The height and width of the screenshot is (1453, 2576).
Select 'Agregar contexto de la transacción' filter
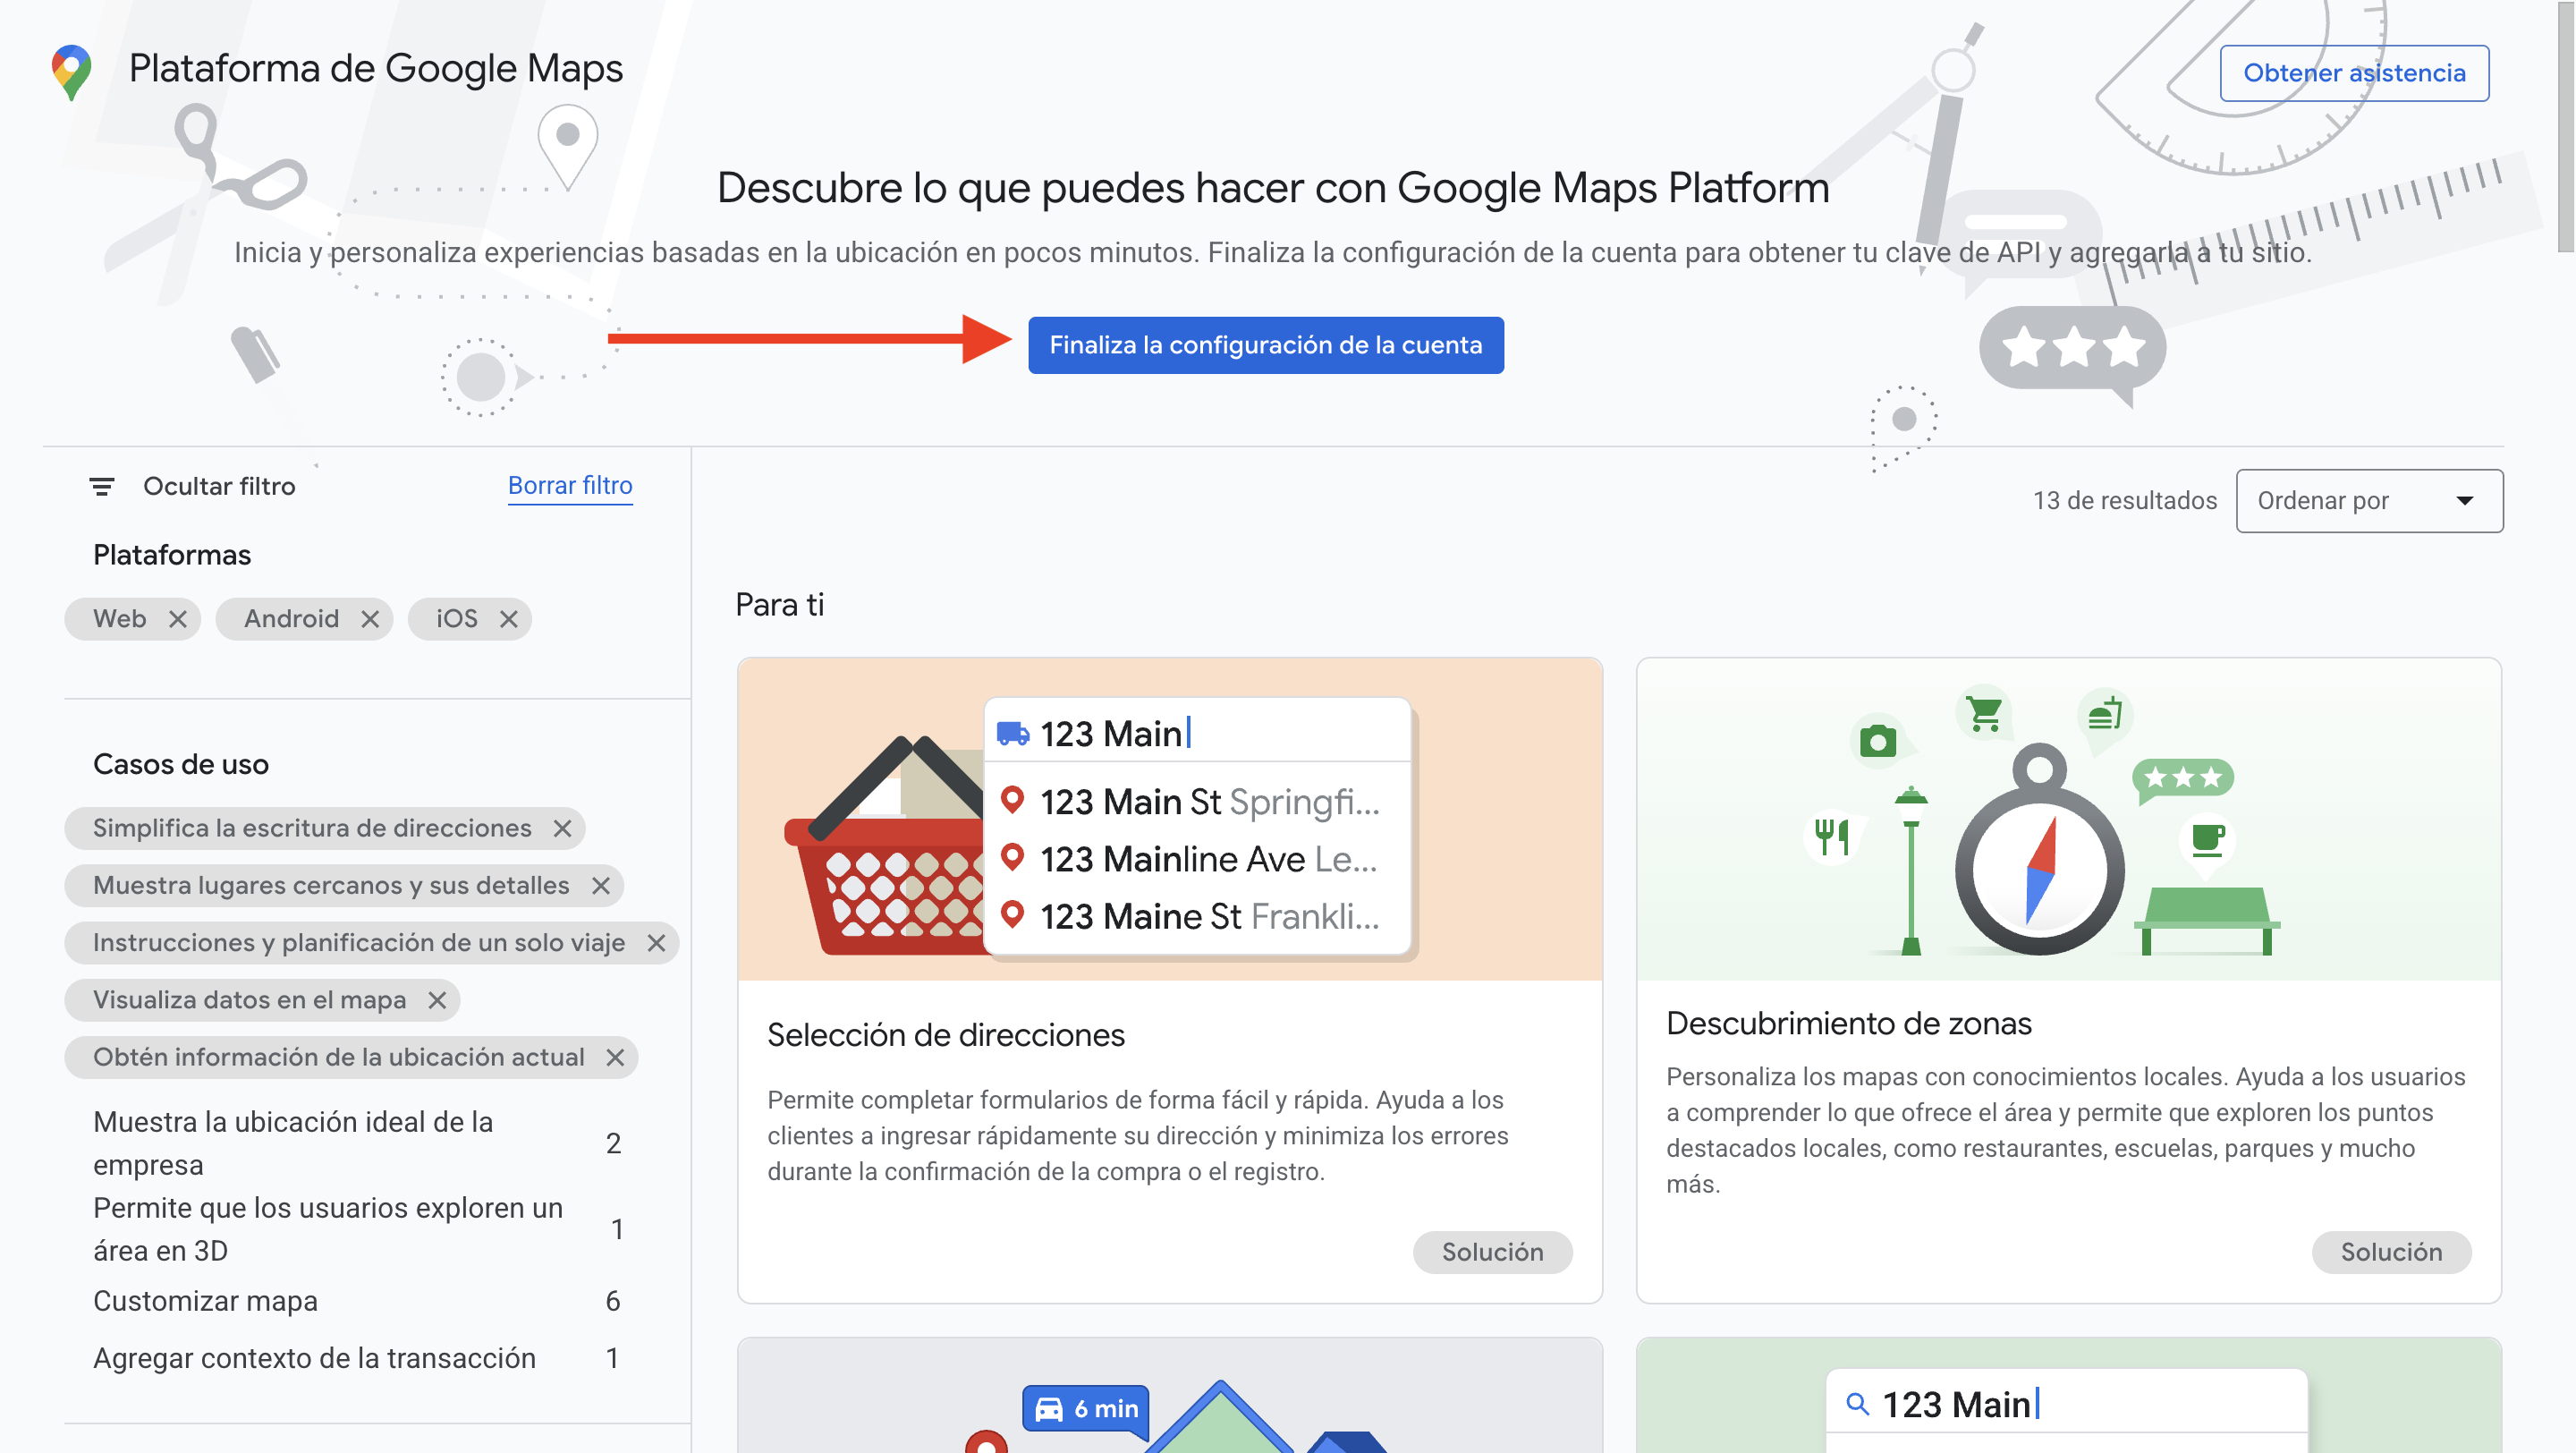click(x=357, y=1358)
